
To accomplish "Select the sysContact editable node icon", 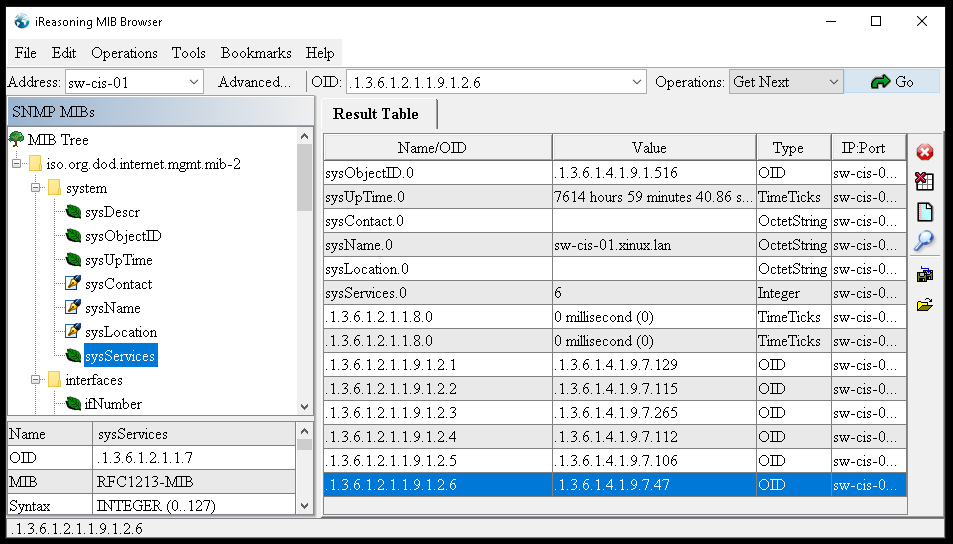I will click(x=72, y=284).
